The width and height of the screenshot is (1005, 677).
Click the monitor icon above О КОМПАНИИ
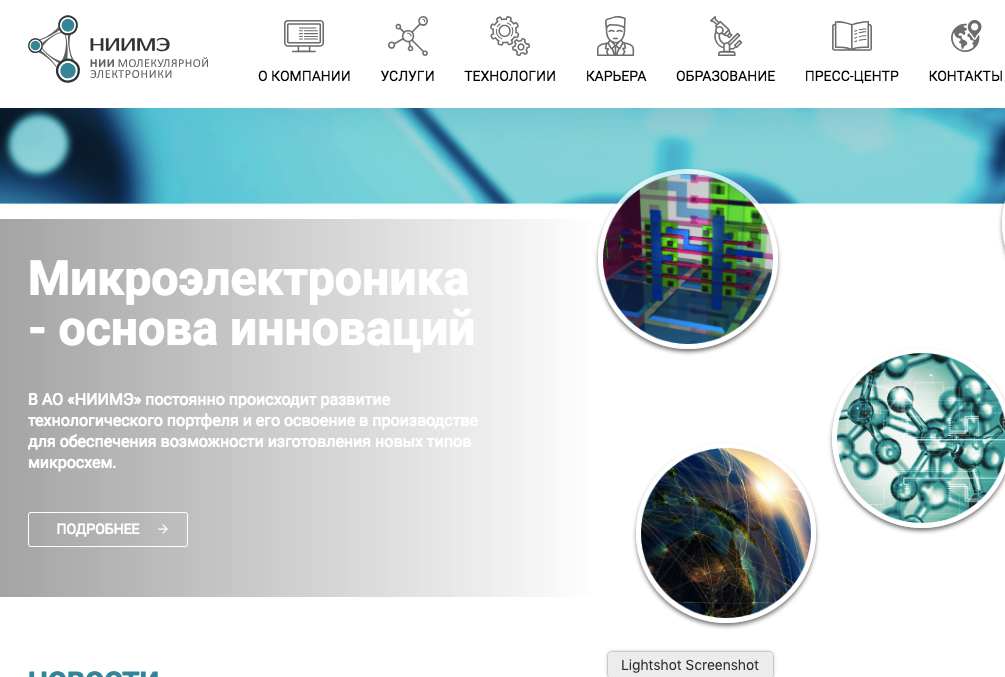tap(303, 35)
